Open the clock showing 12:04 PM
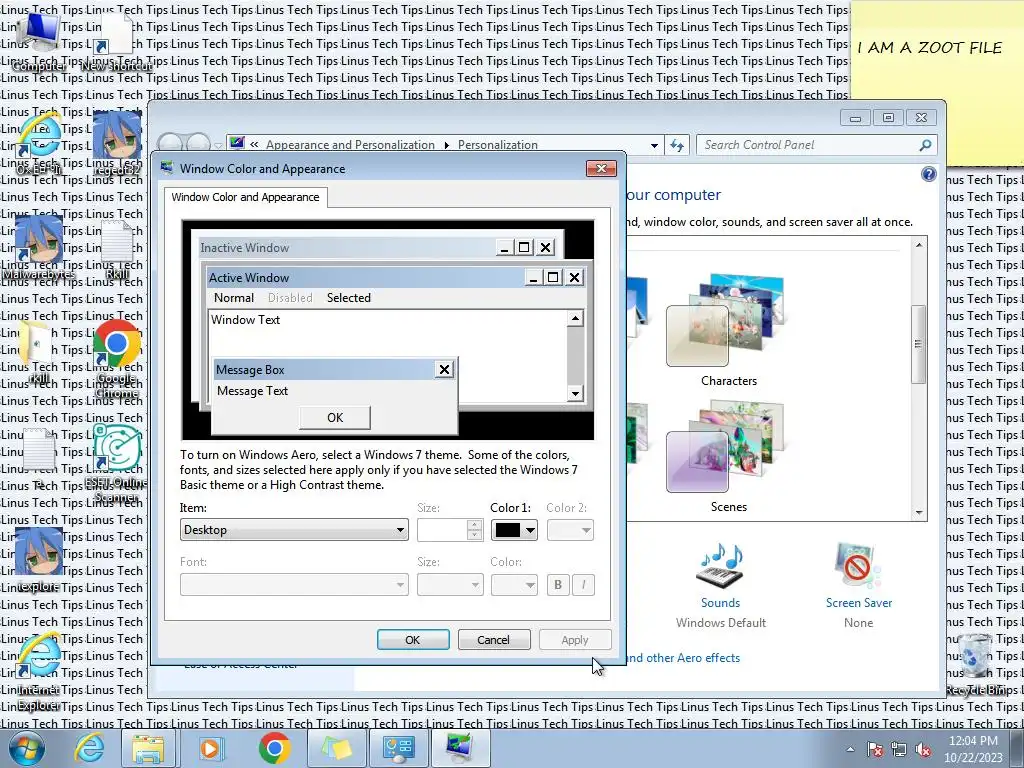The image size is (1024, 768). [973, 749]
